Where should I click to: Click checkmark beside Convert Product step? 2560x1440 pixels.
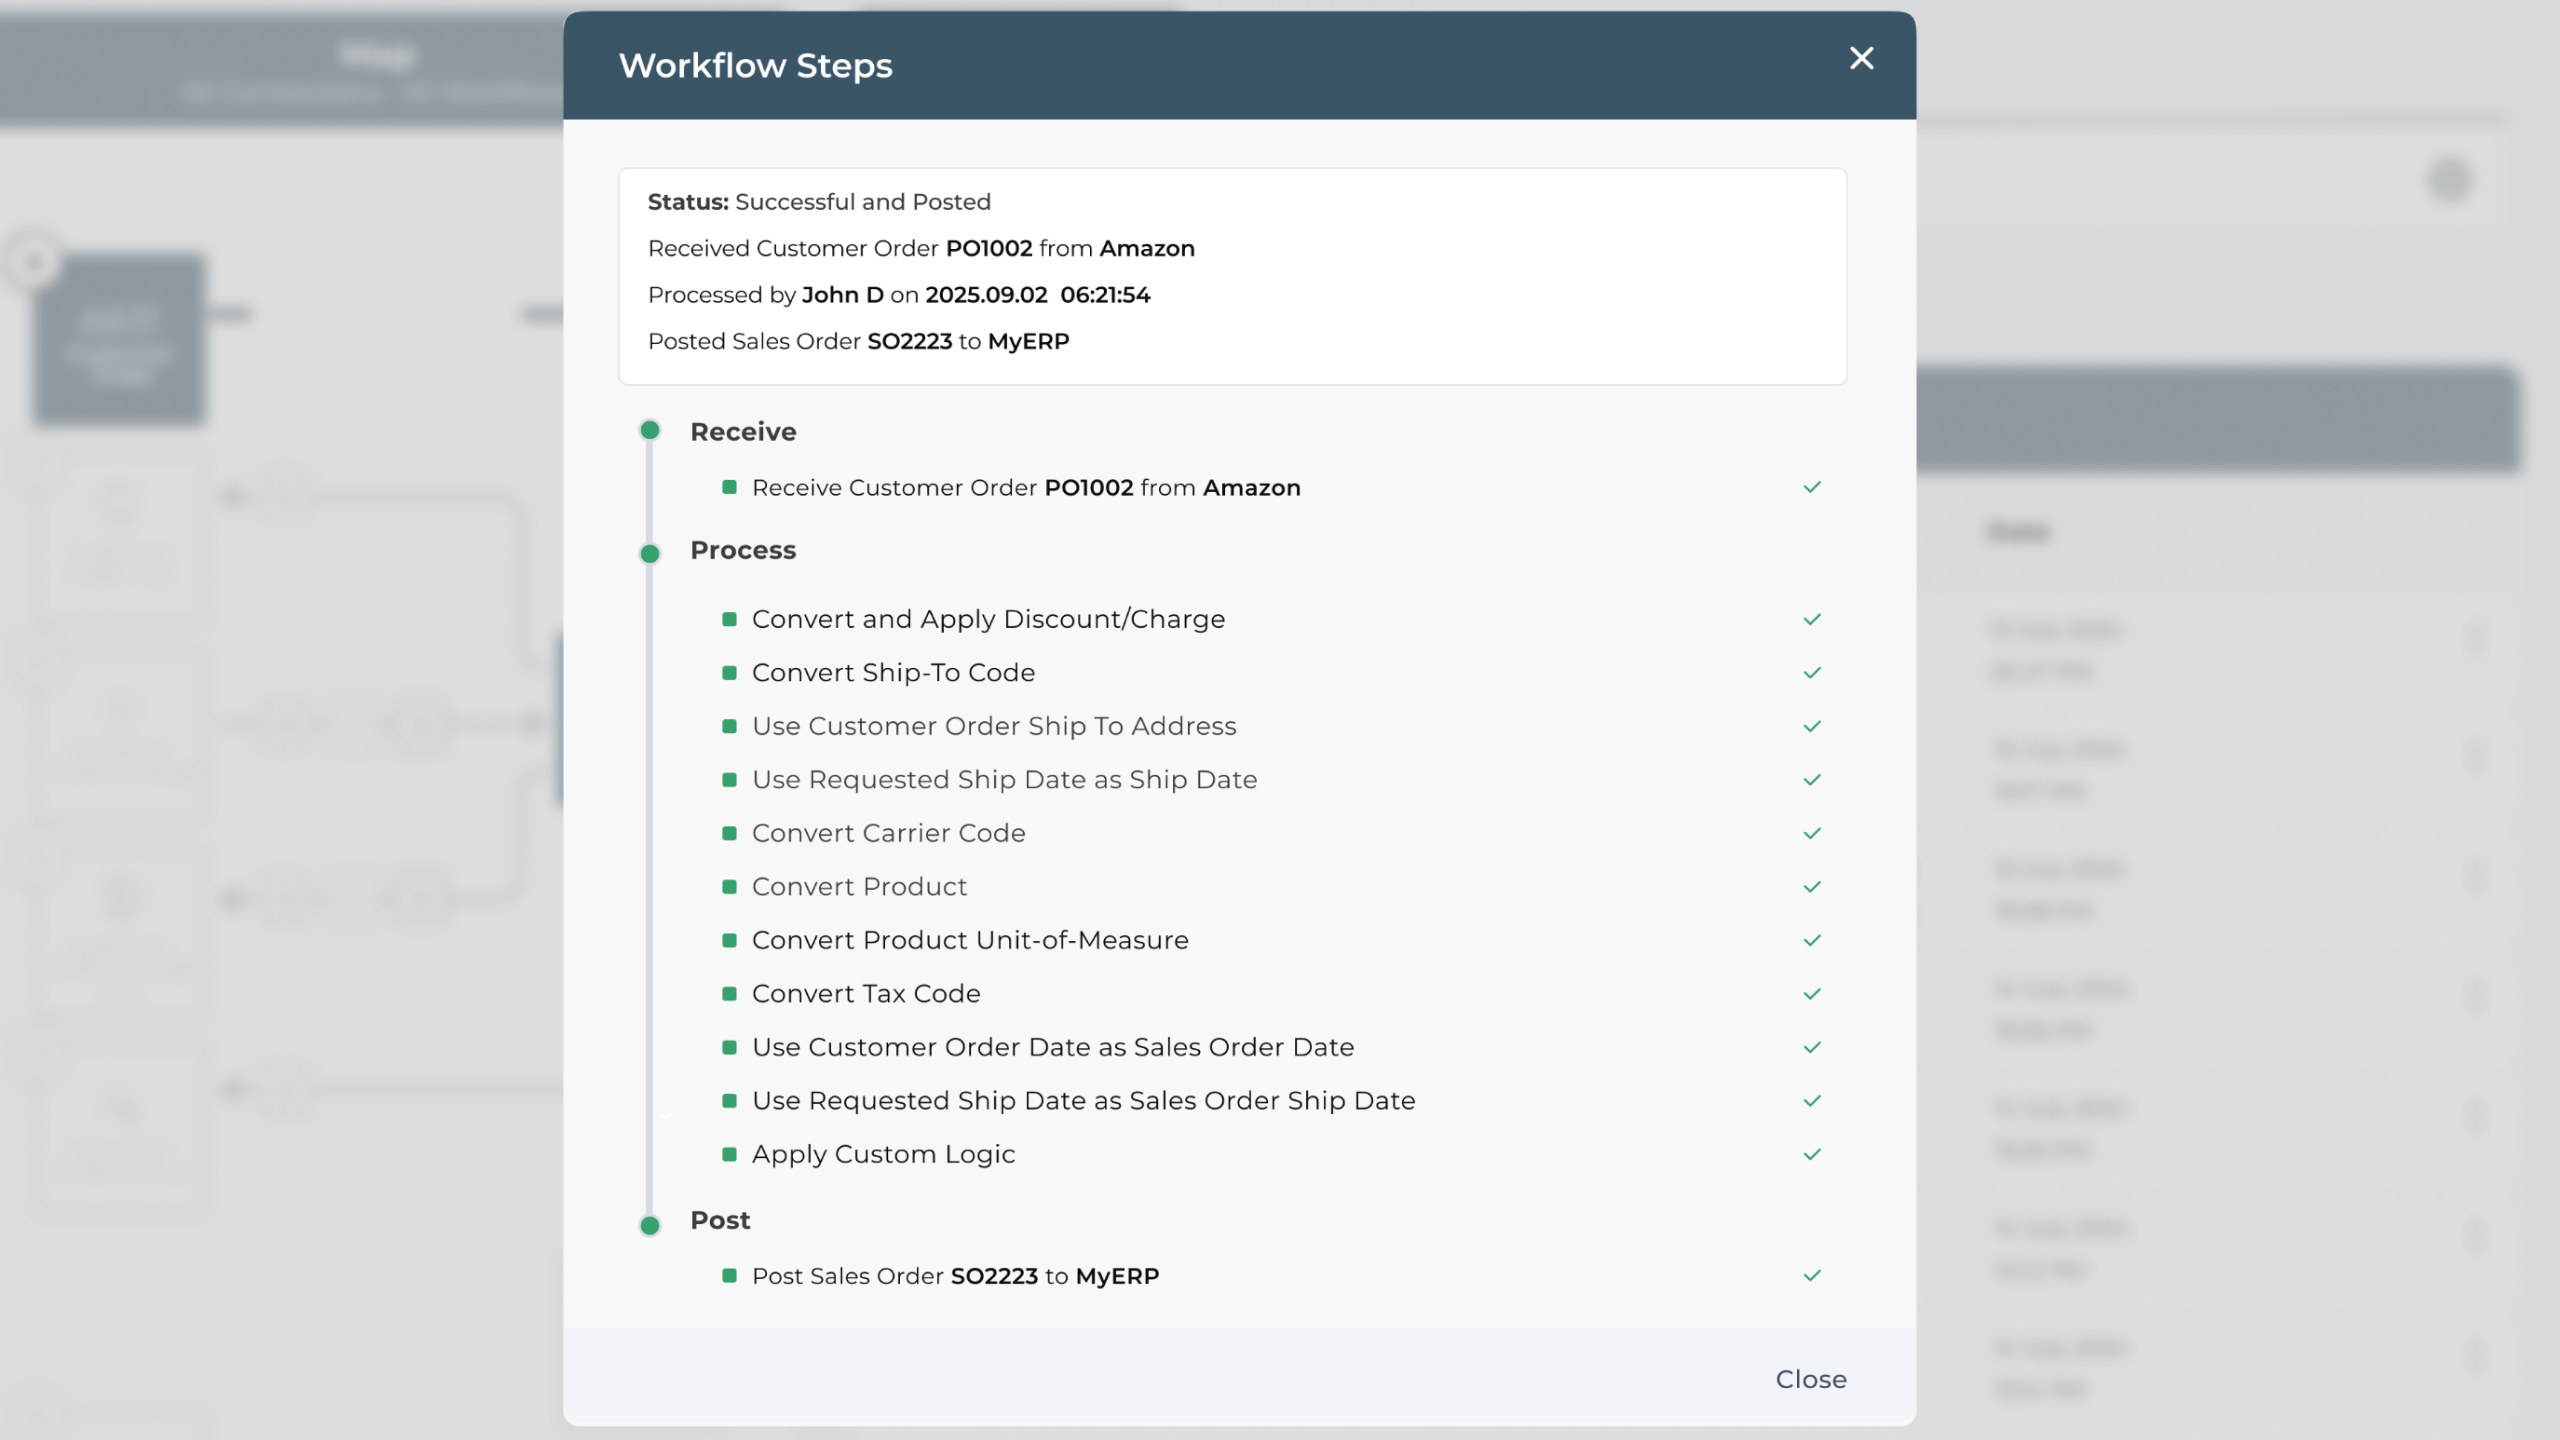[1812, 887]
